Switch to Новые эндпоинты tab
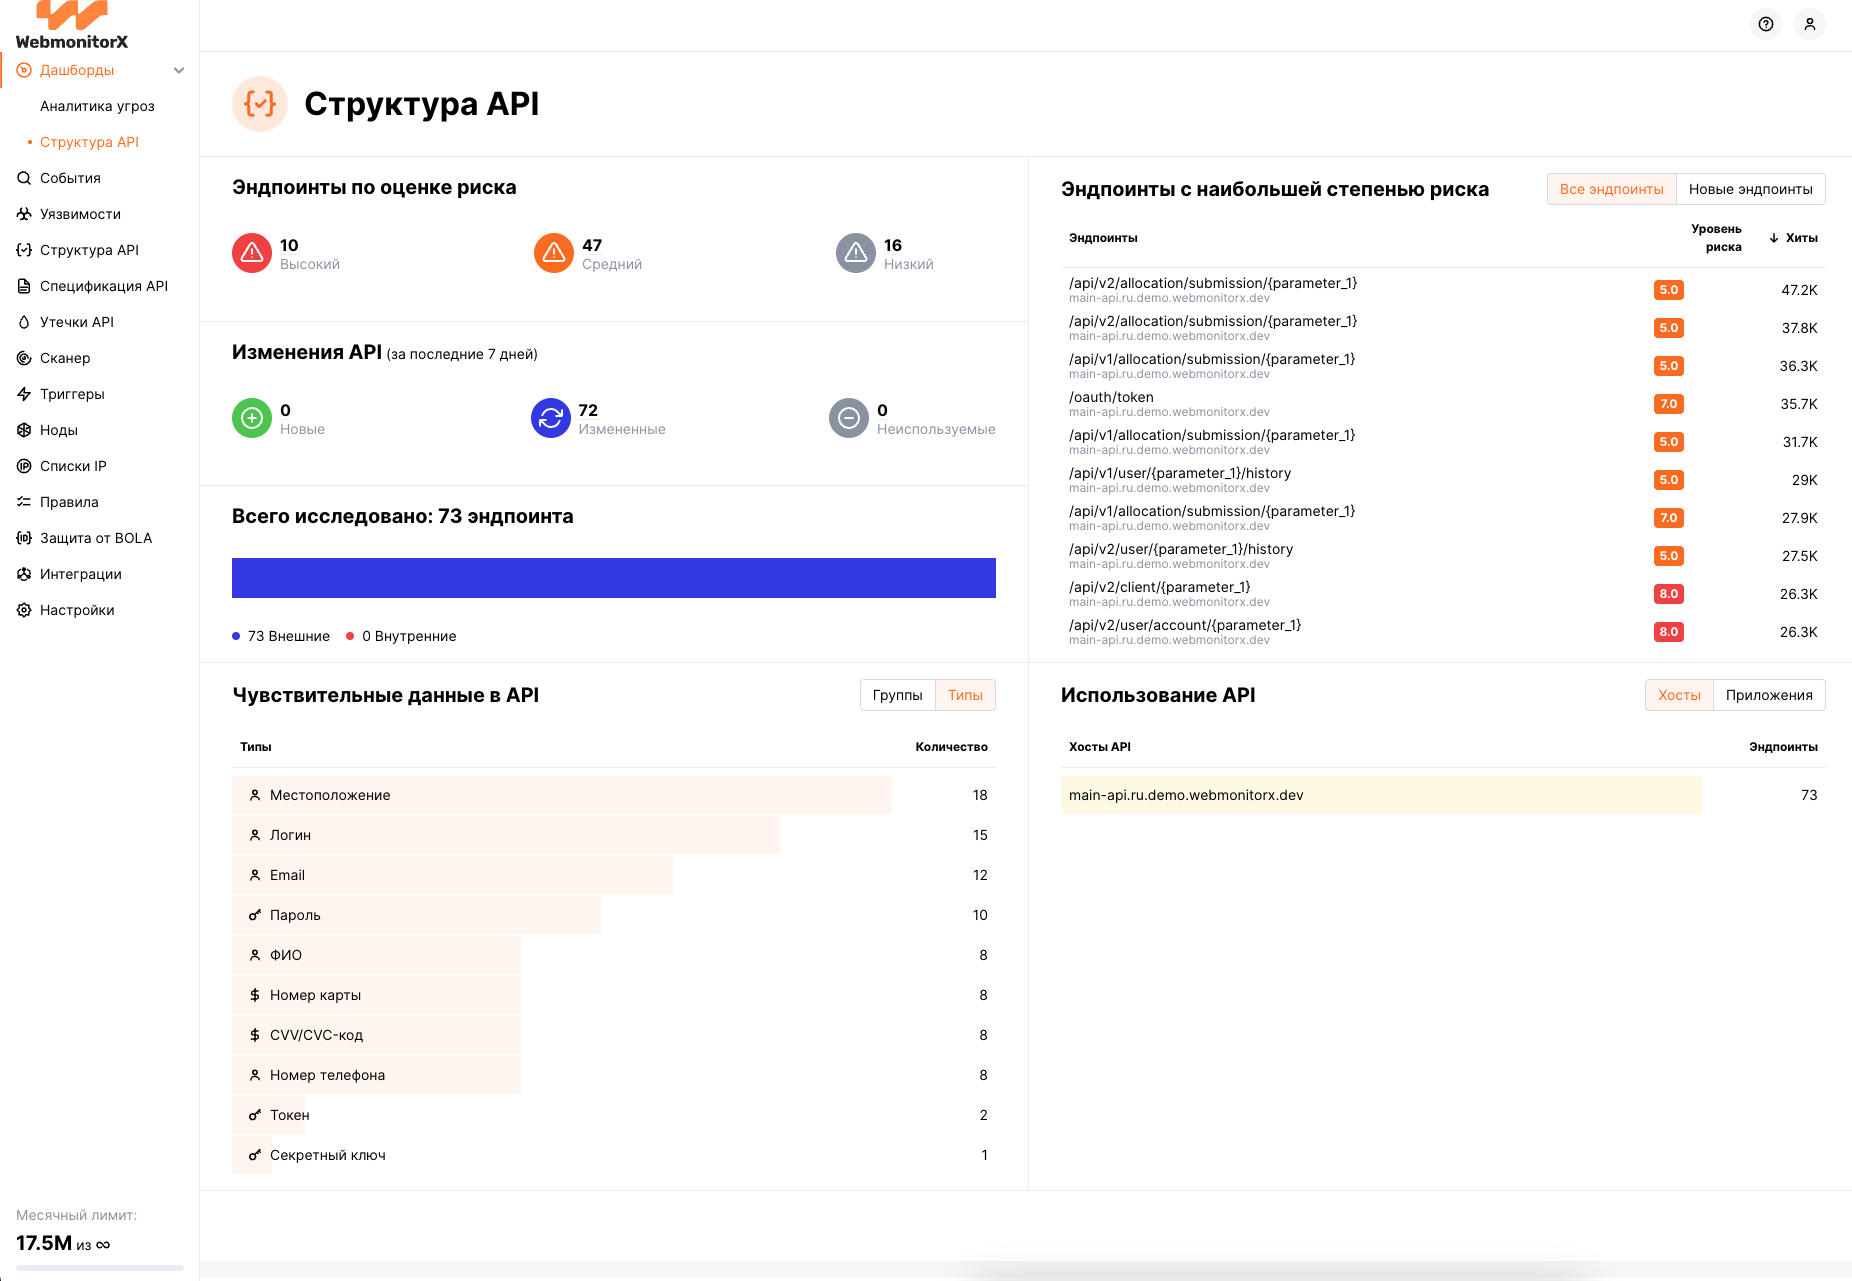Image resolution: width=1852 pixels, height=1281 pixels. click(x=1751, y=189)
